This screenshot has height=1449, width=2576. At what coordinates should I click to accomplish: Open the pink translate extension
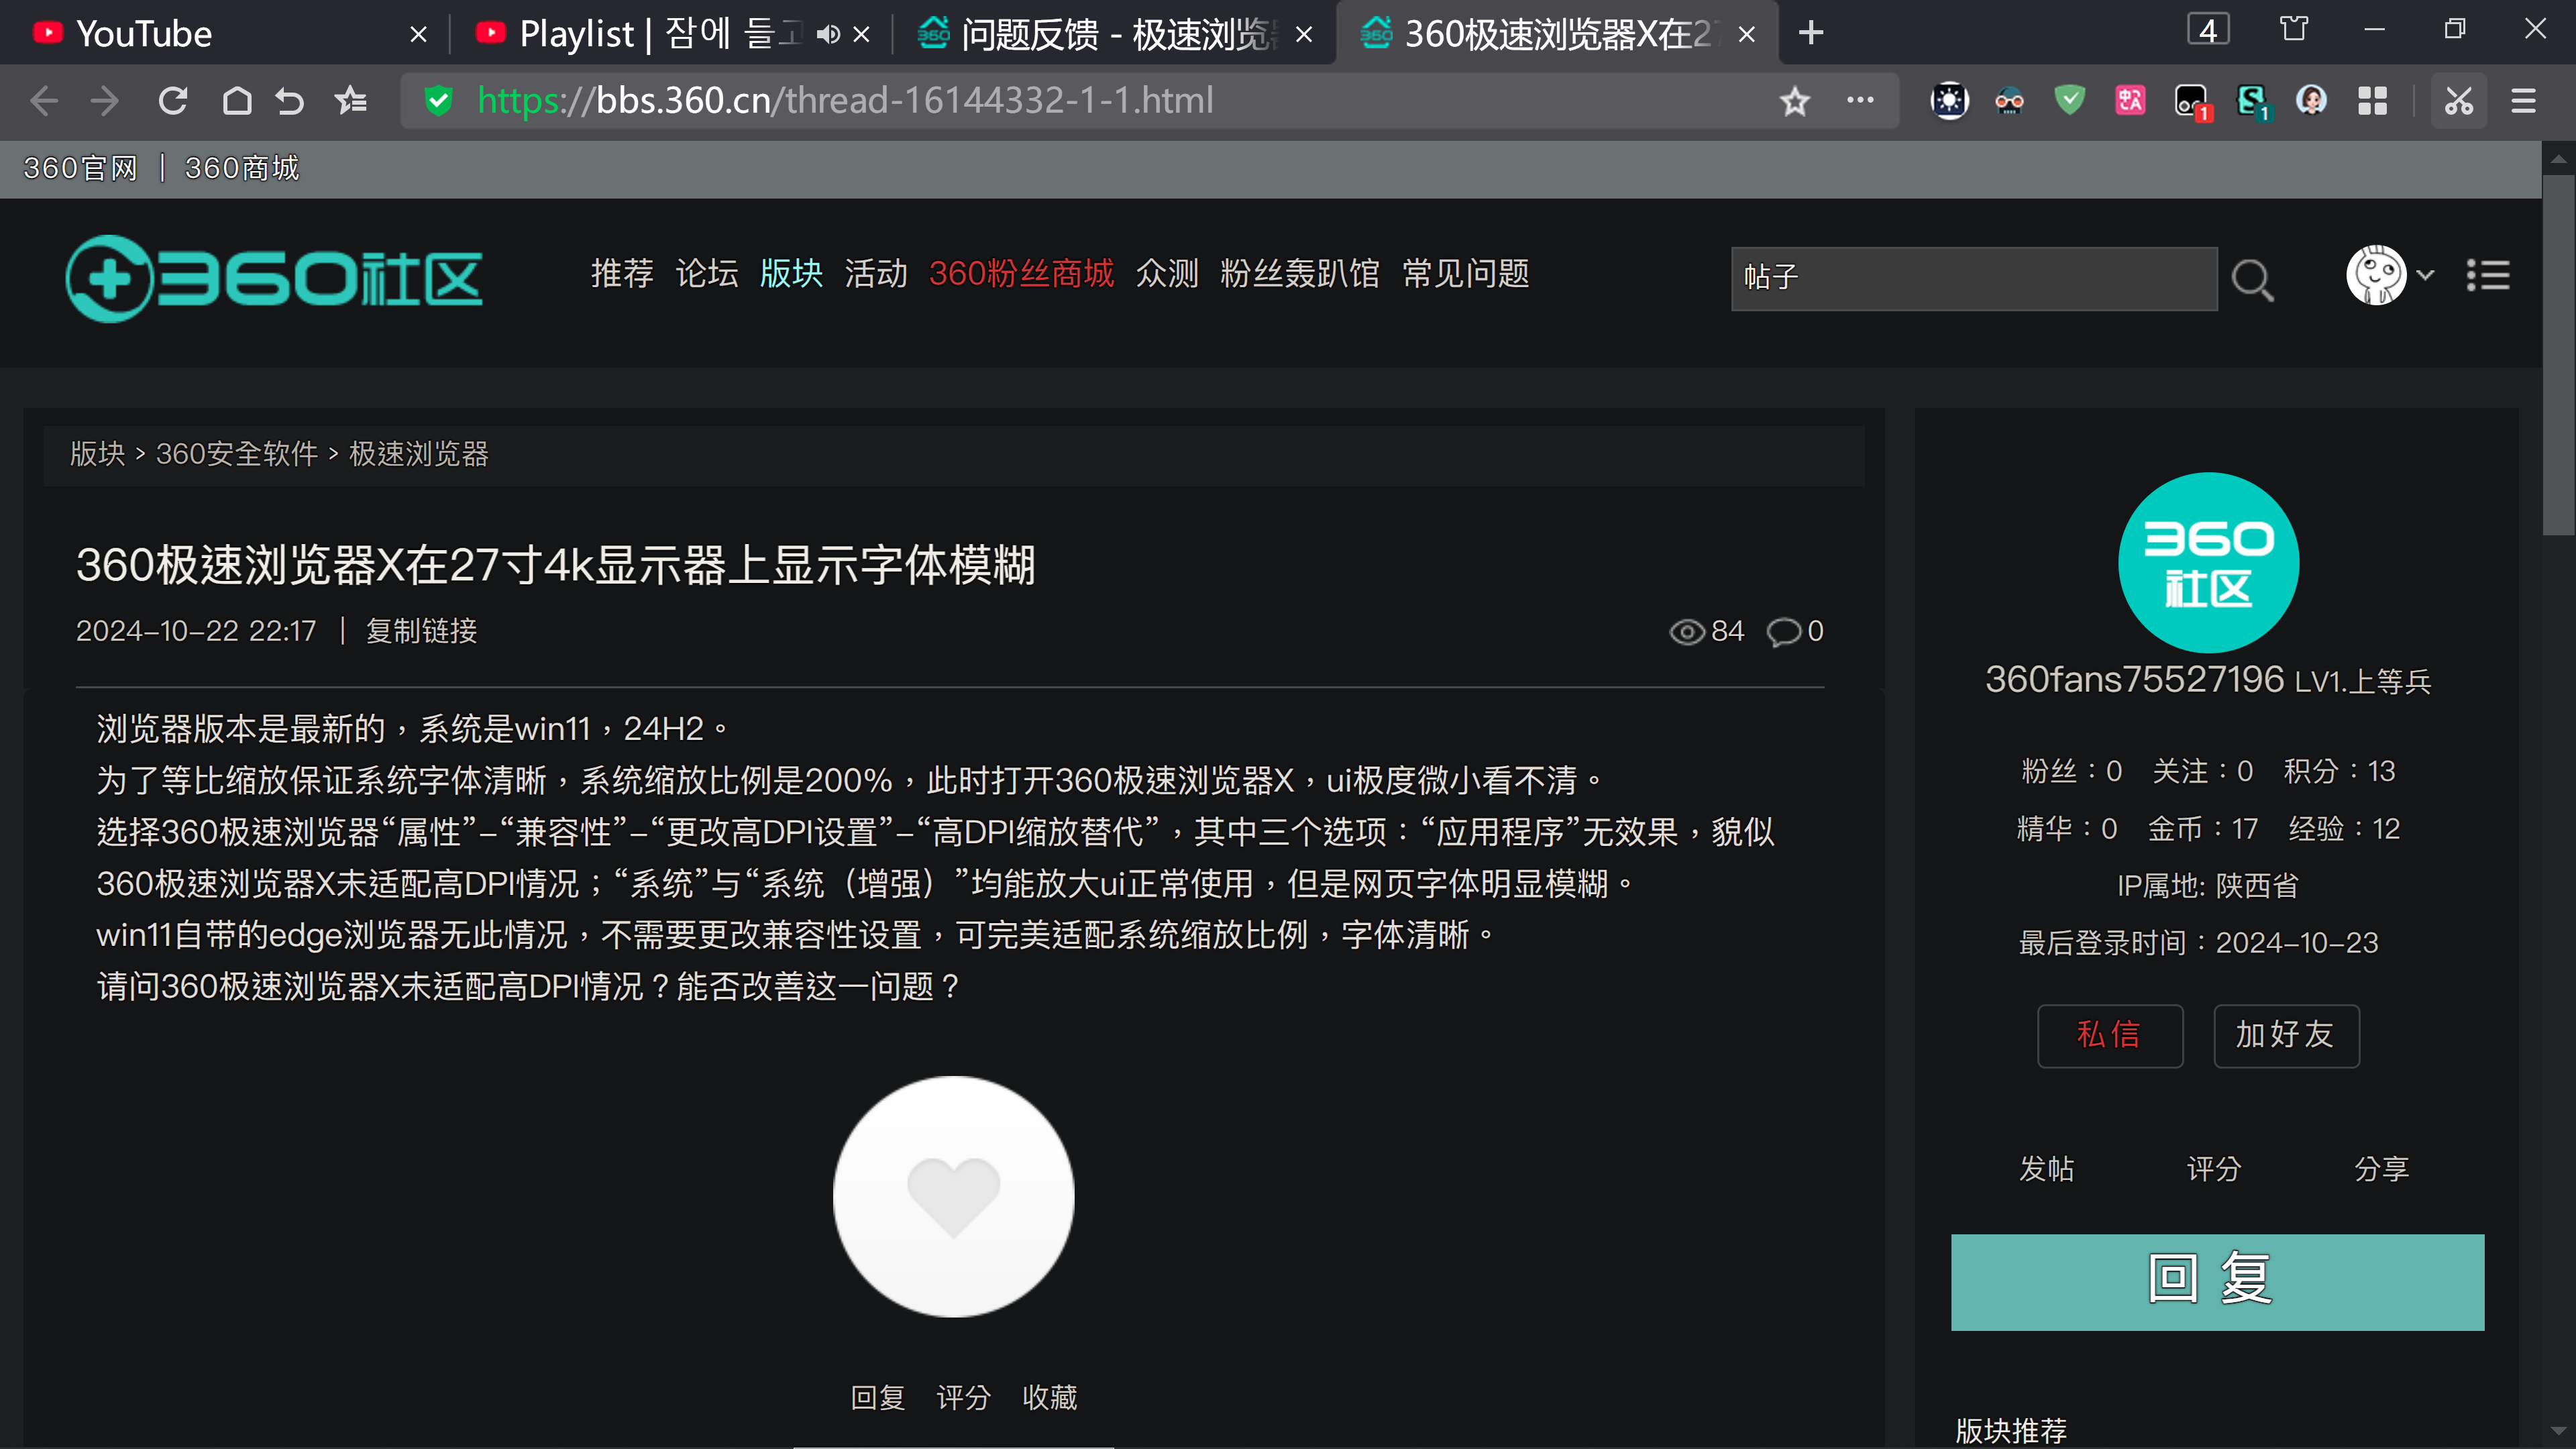tap(2130, 100)
